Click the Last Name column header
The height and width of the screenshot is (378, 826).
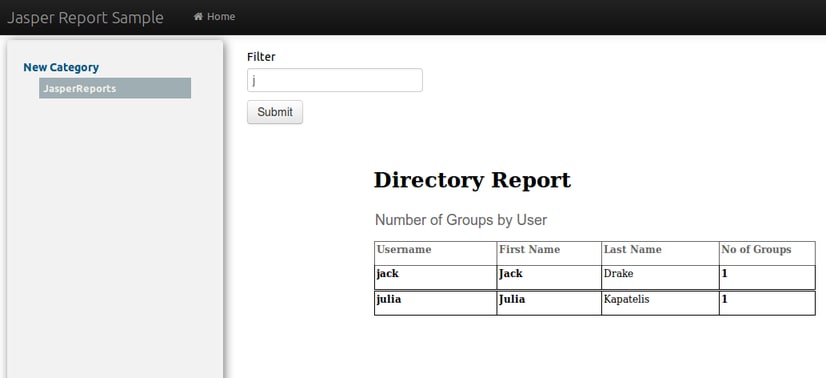point(660,253)
